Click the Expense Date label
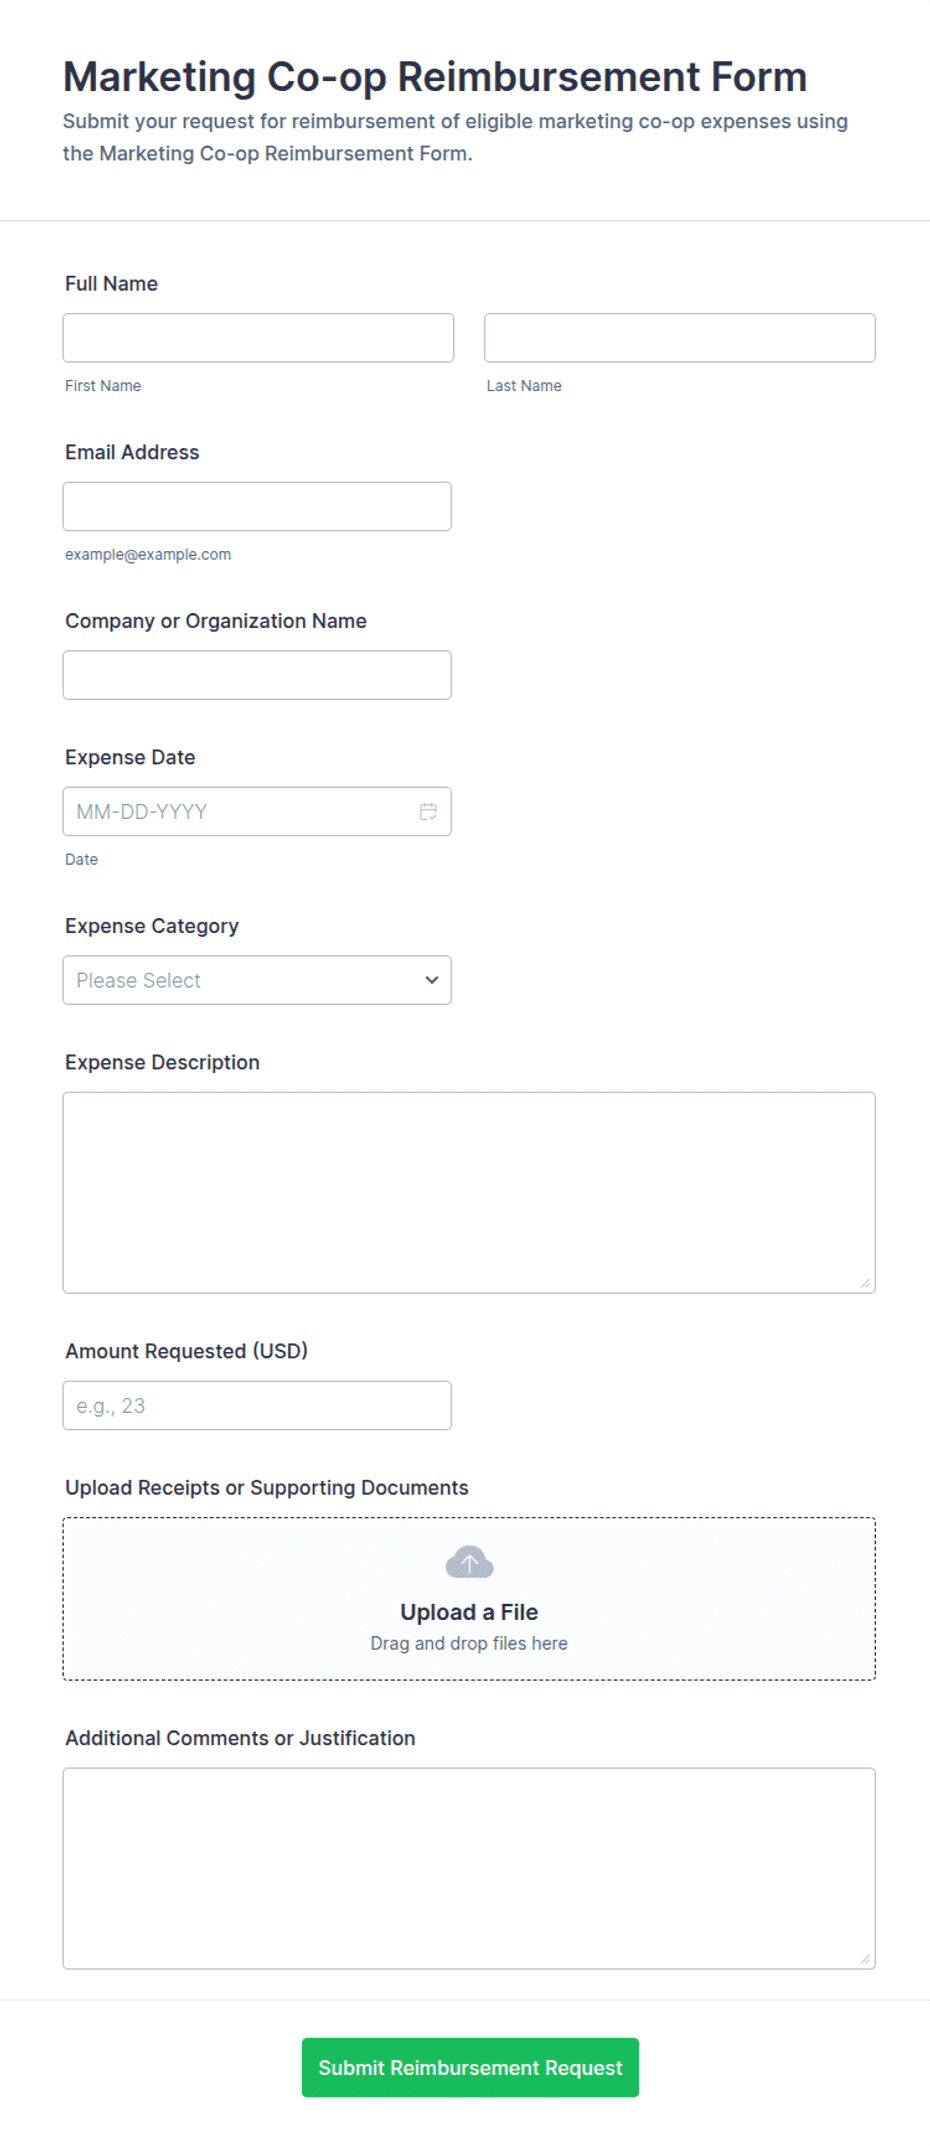Image resolution: width=930 pixels, height=2146 pixels. [130, 757]
